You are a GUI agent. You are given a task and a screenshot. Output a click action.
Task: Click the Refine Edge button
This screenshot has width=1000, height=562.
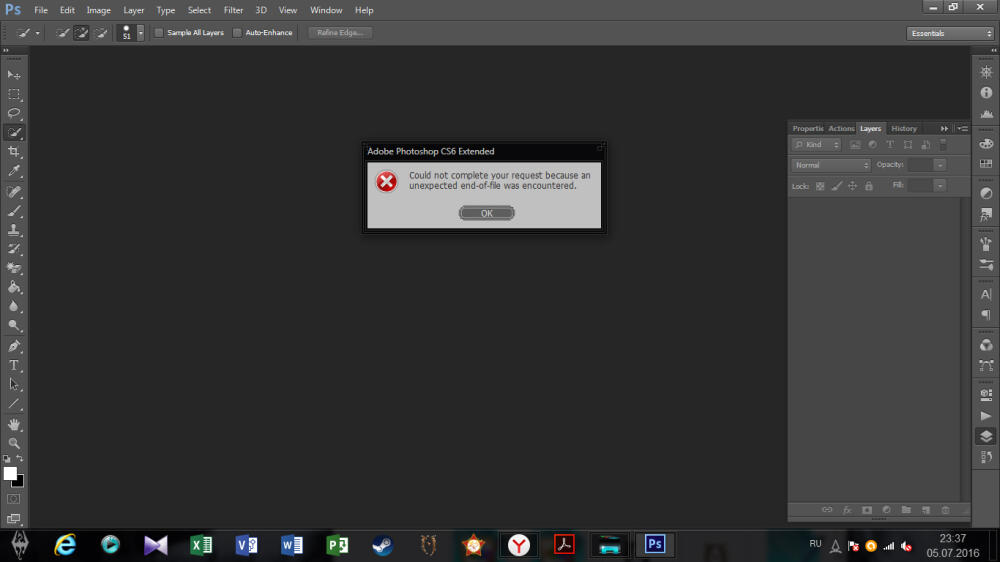click(340, 33)
